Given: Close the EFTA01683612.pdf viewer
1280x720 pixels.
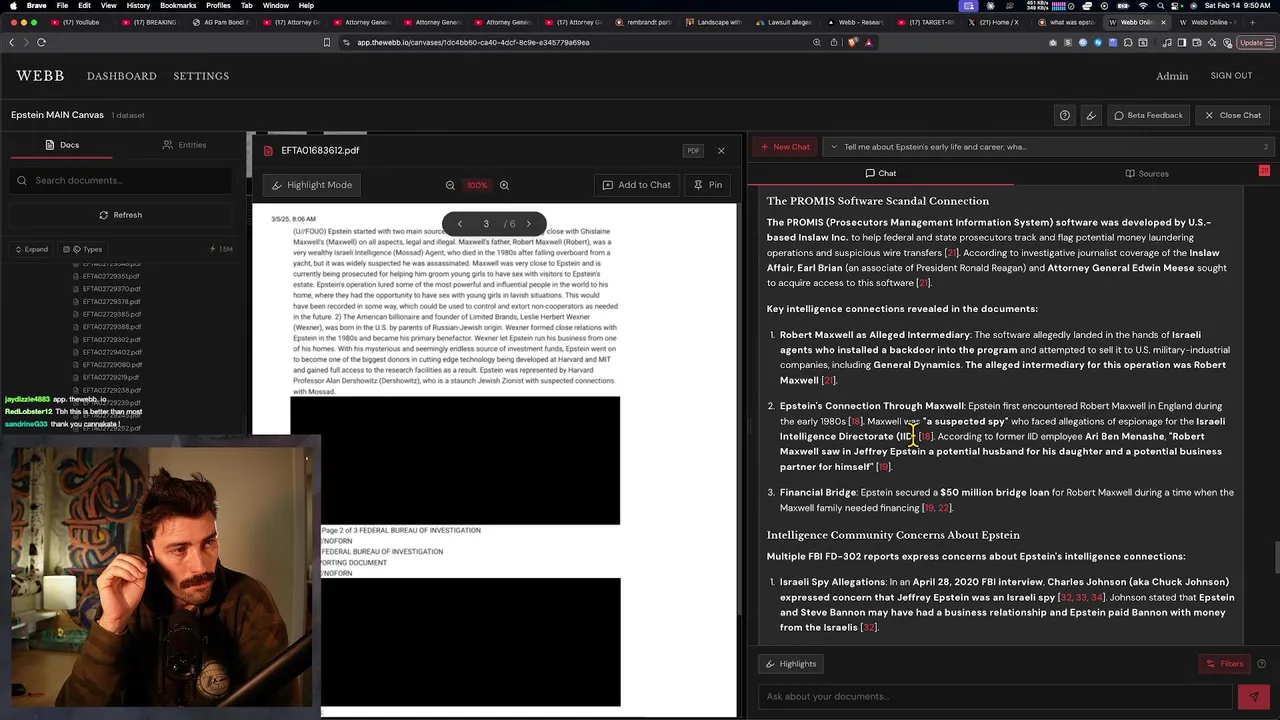Looking at the screenshot, I should click(x=721, y=151).
